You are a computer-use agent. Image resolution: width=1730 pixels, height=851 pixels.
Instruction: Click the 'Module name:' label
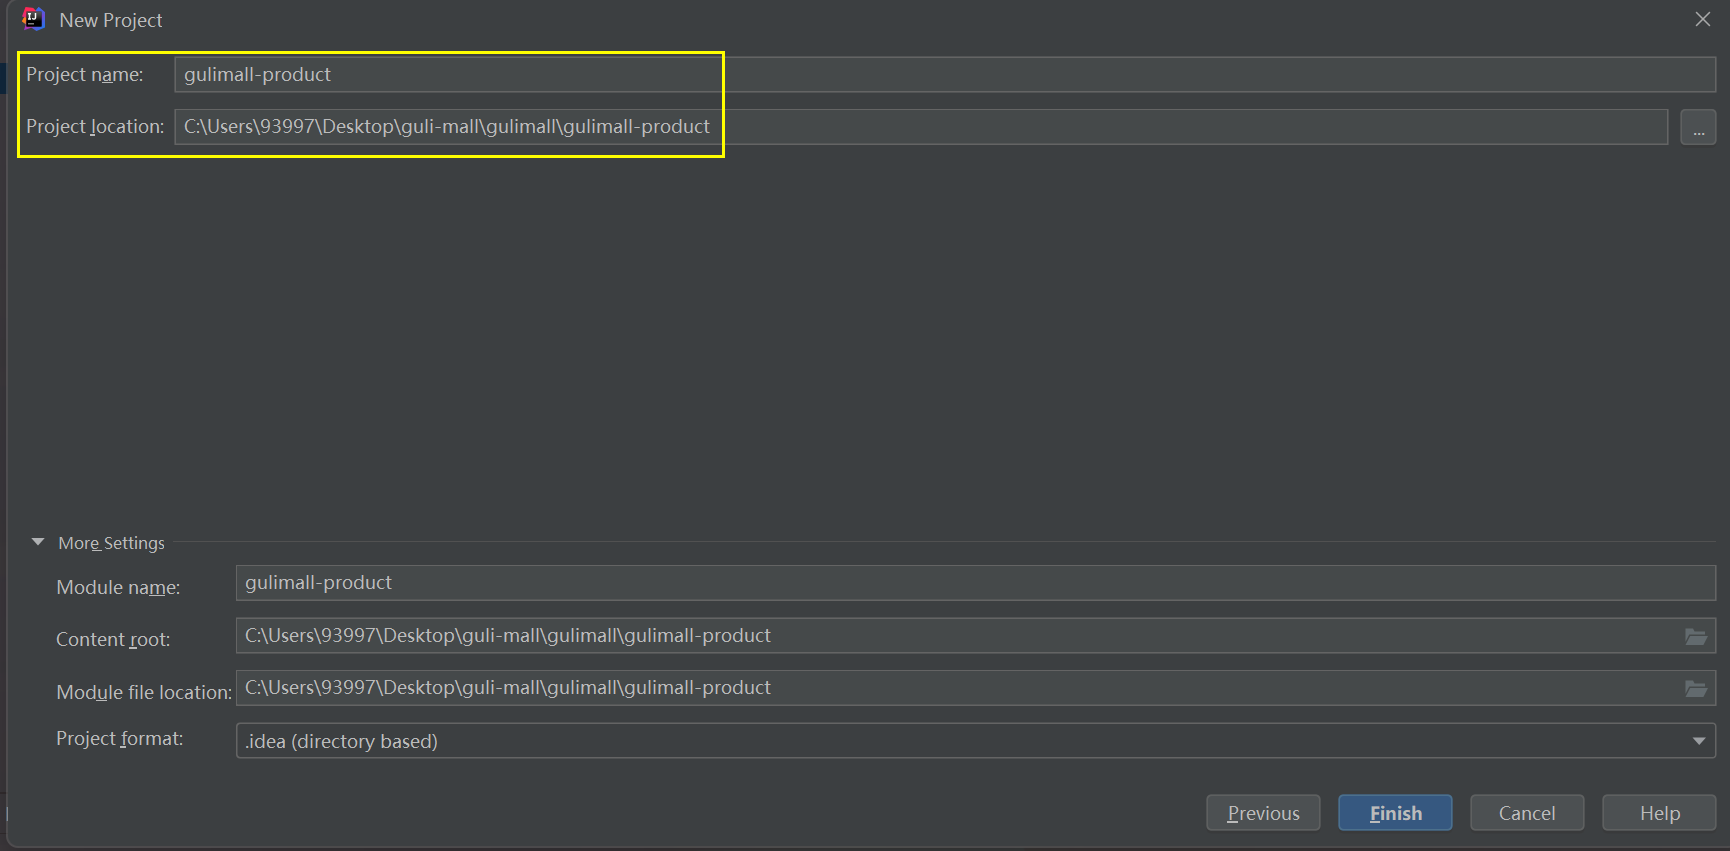click(x=118, y=588)
